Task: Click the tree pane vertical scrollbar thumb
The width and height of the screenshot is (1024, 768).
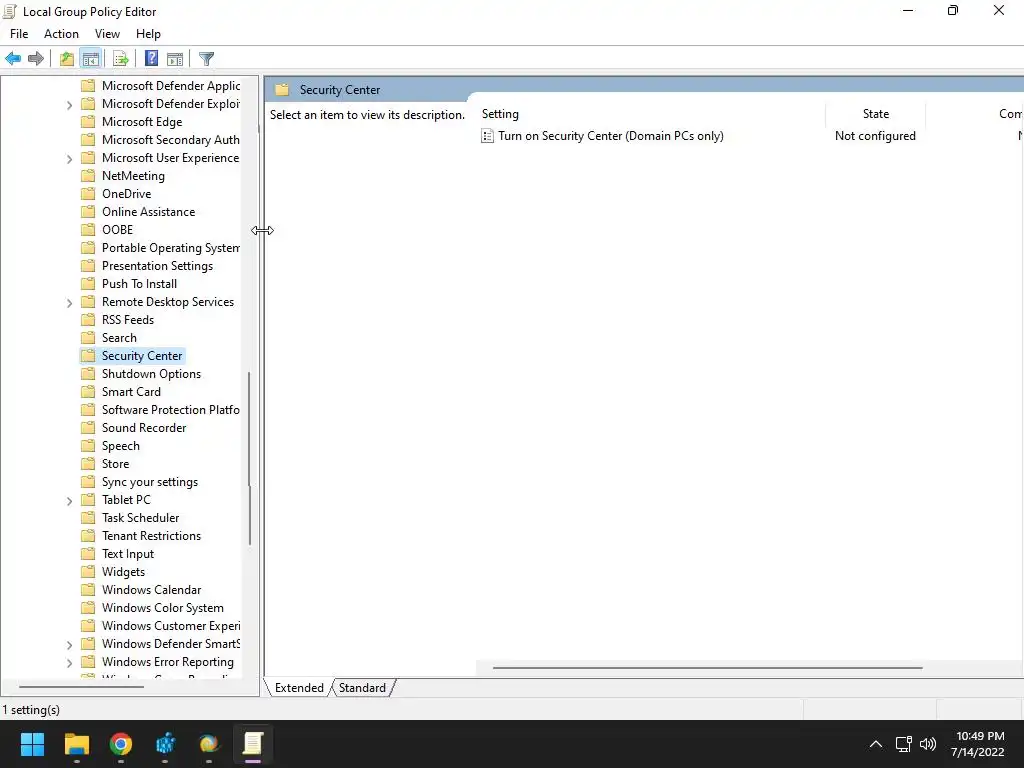Action: coord(249,458)
